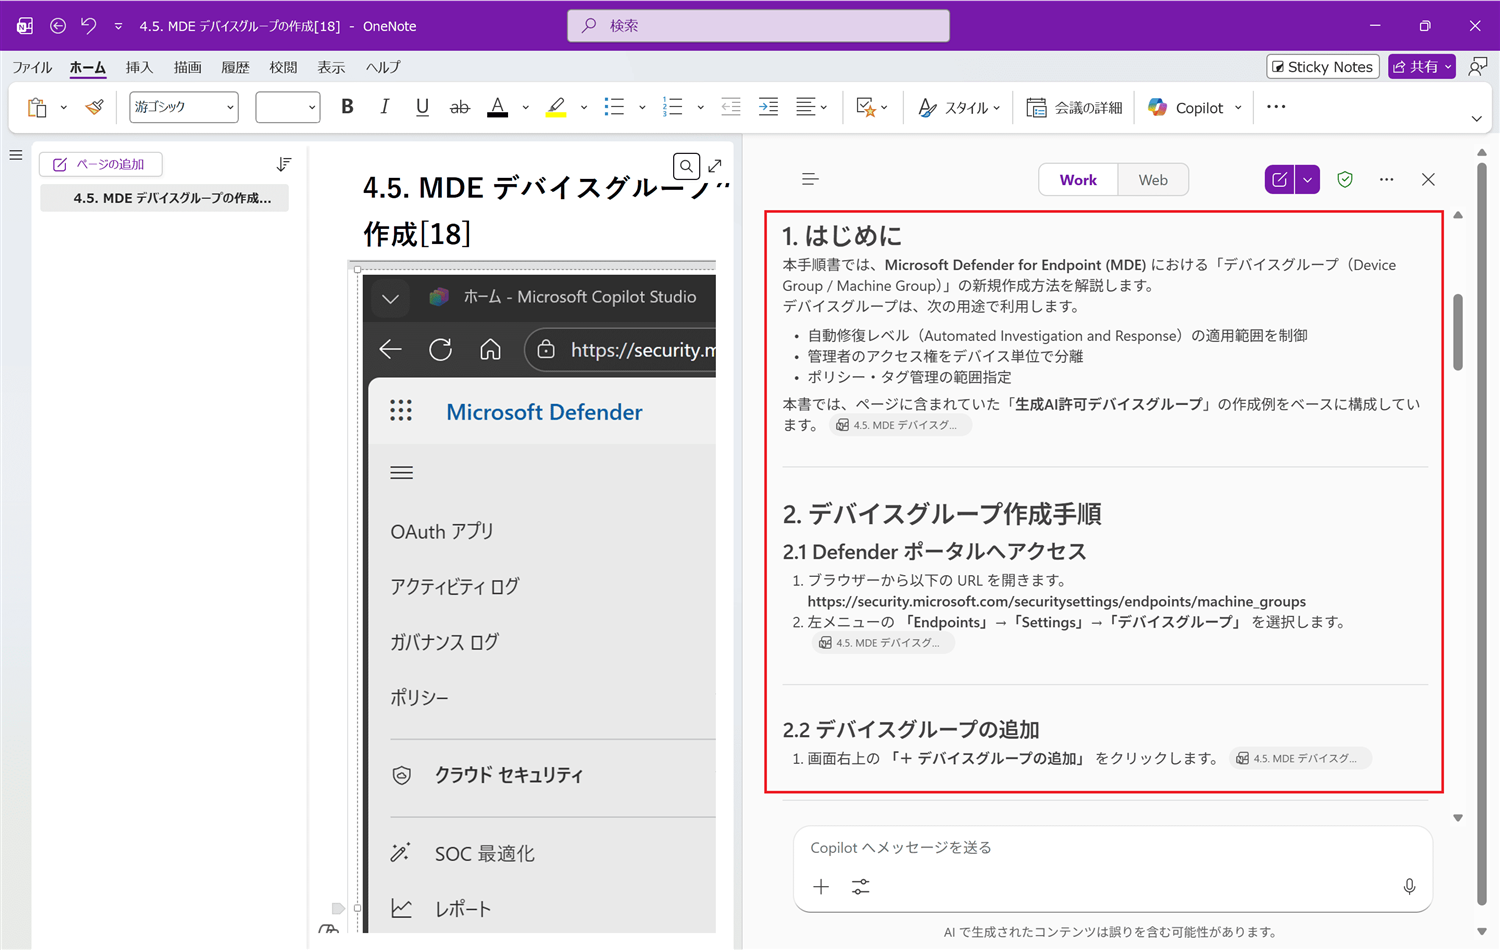Open the ファイル menu
This screenshot has height=950, width=1500.
[x=32, y=67]
